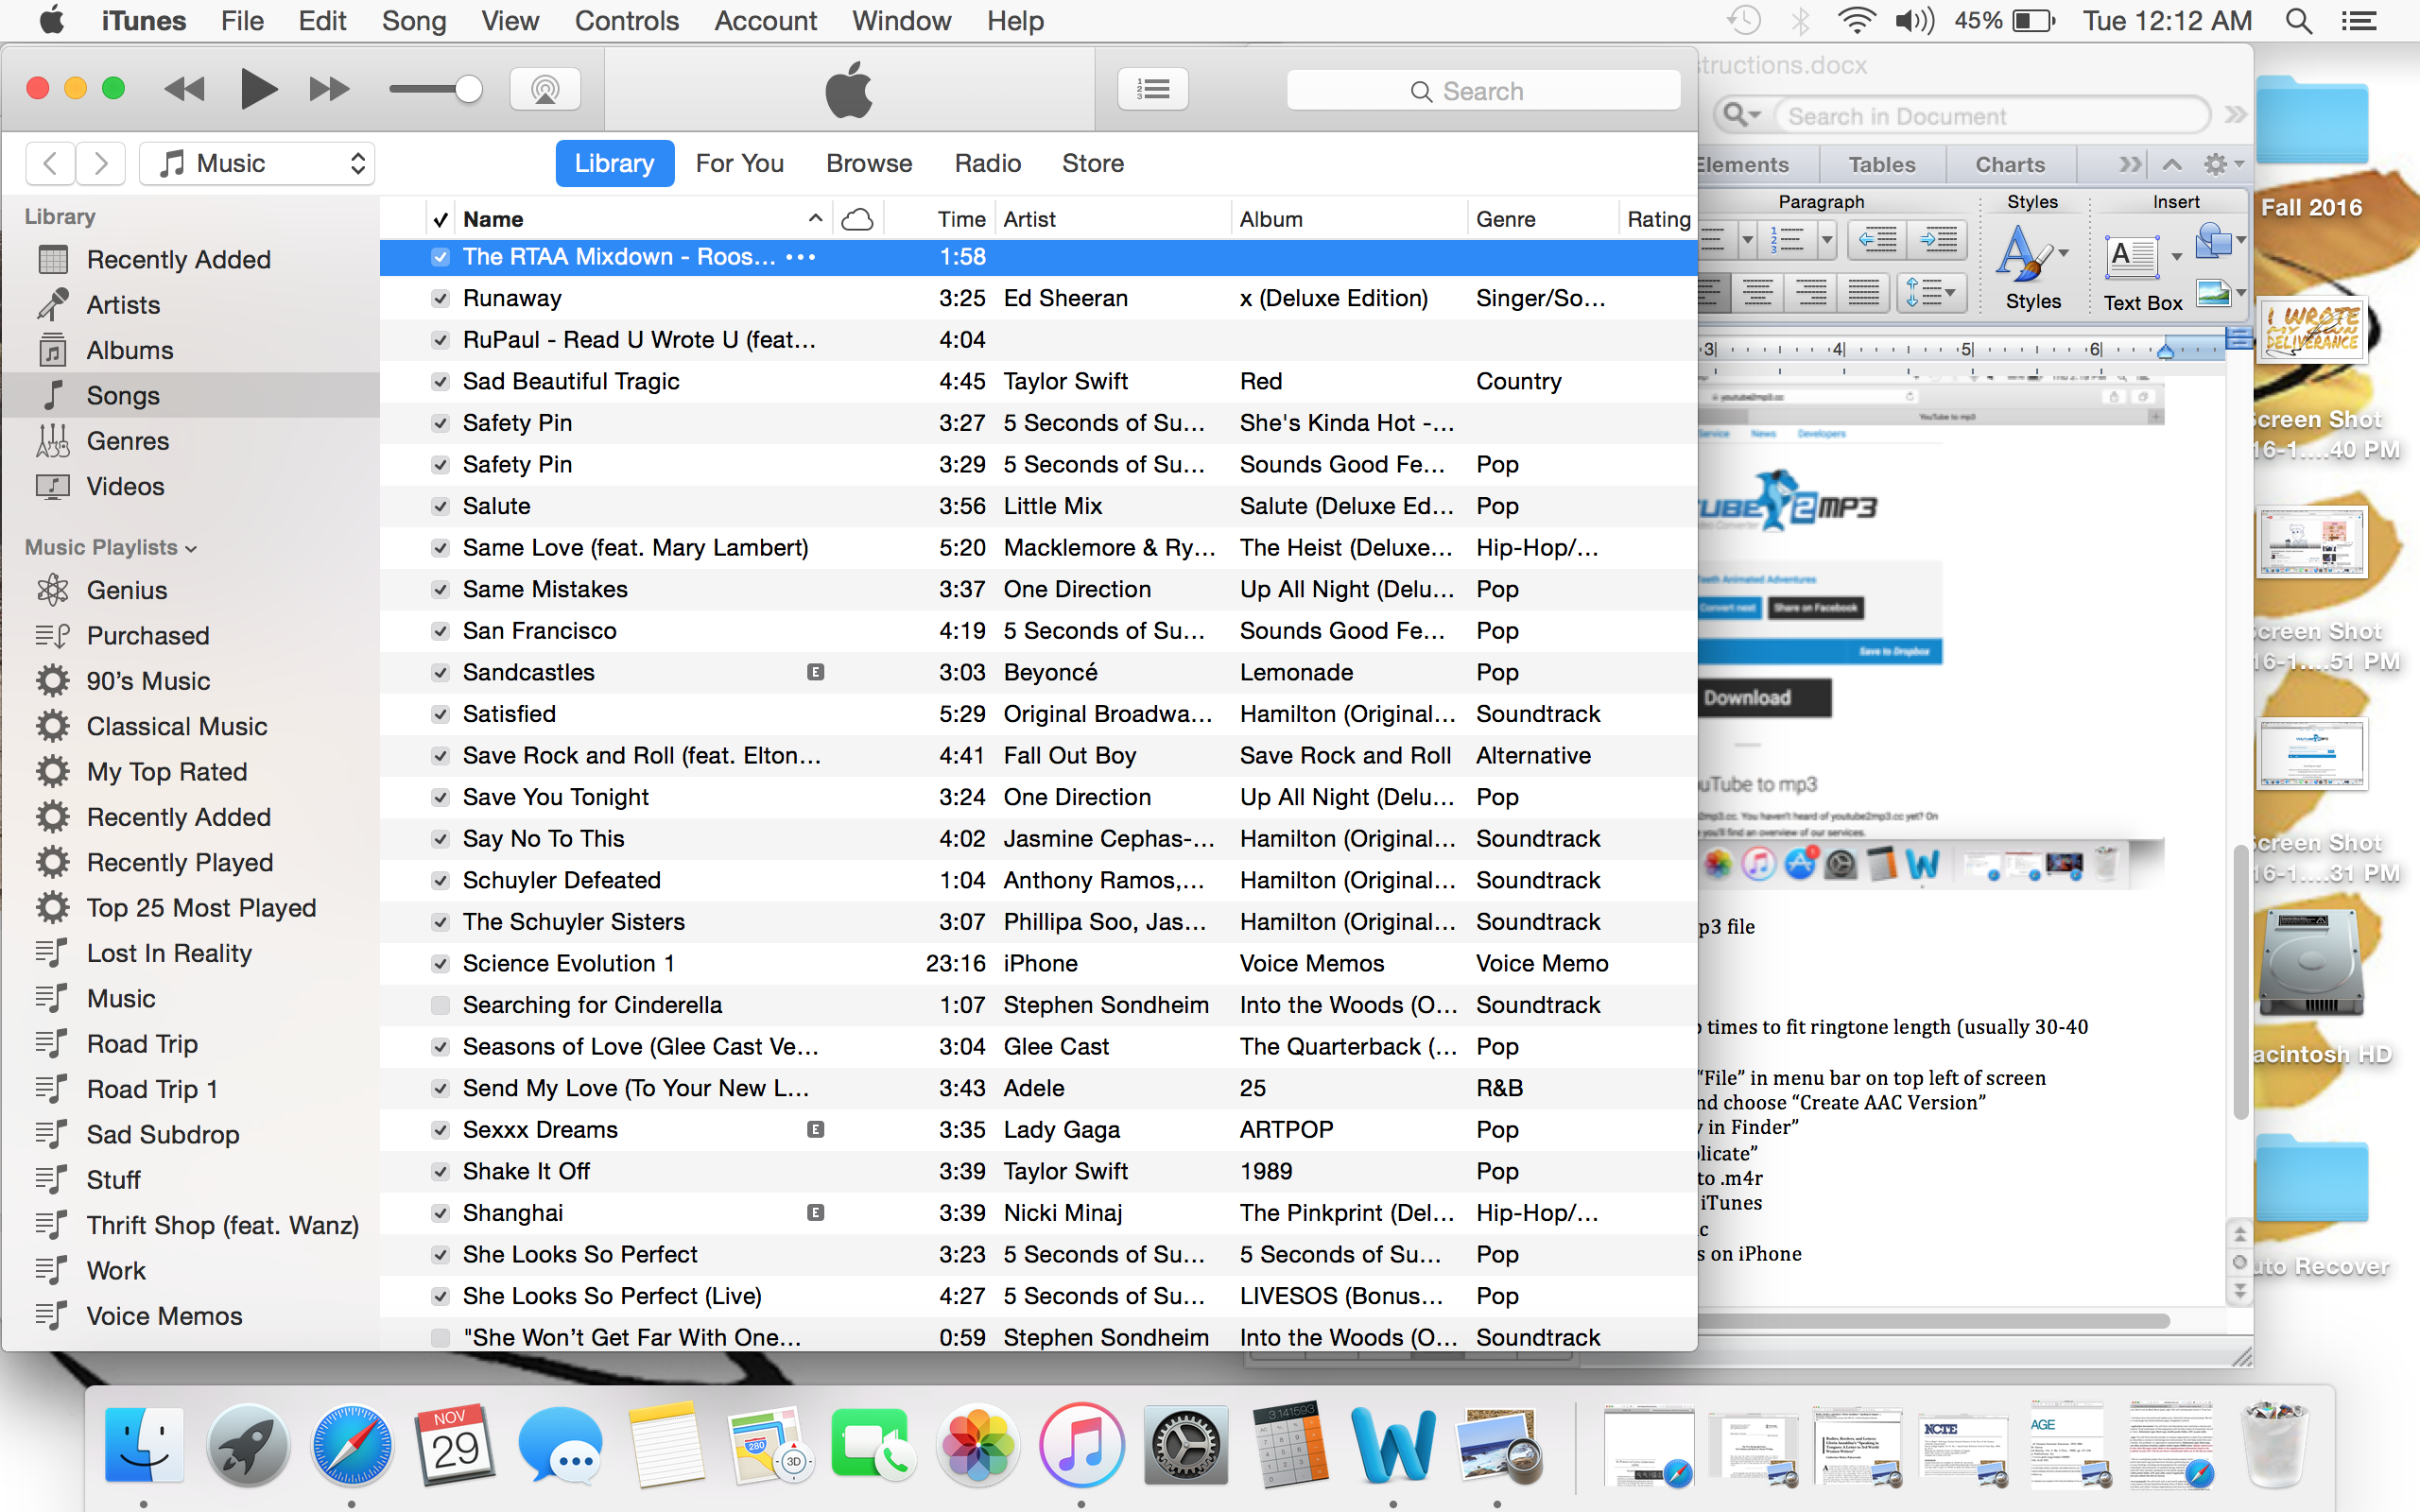Select Videos in the sidebar

click(125, 486)
